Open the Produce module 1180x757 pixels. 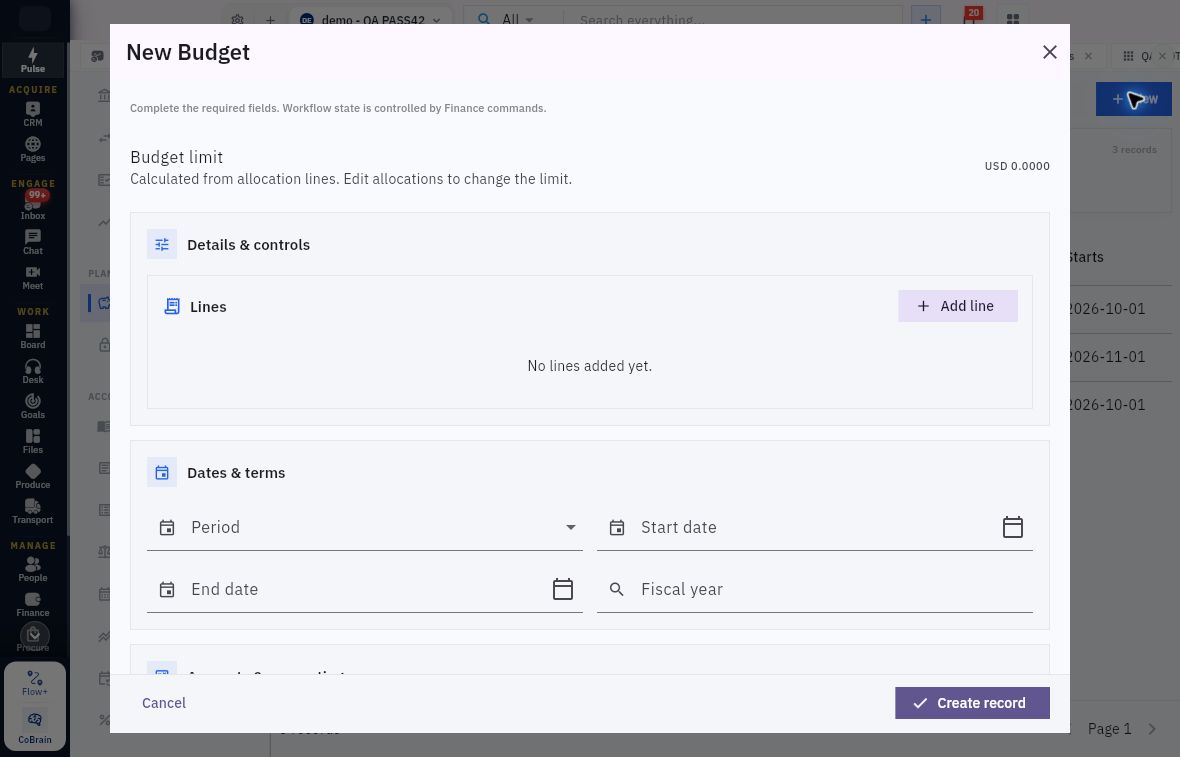click(x=32, y=476)
